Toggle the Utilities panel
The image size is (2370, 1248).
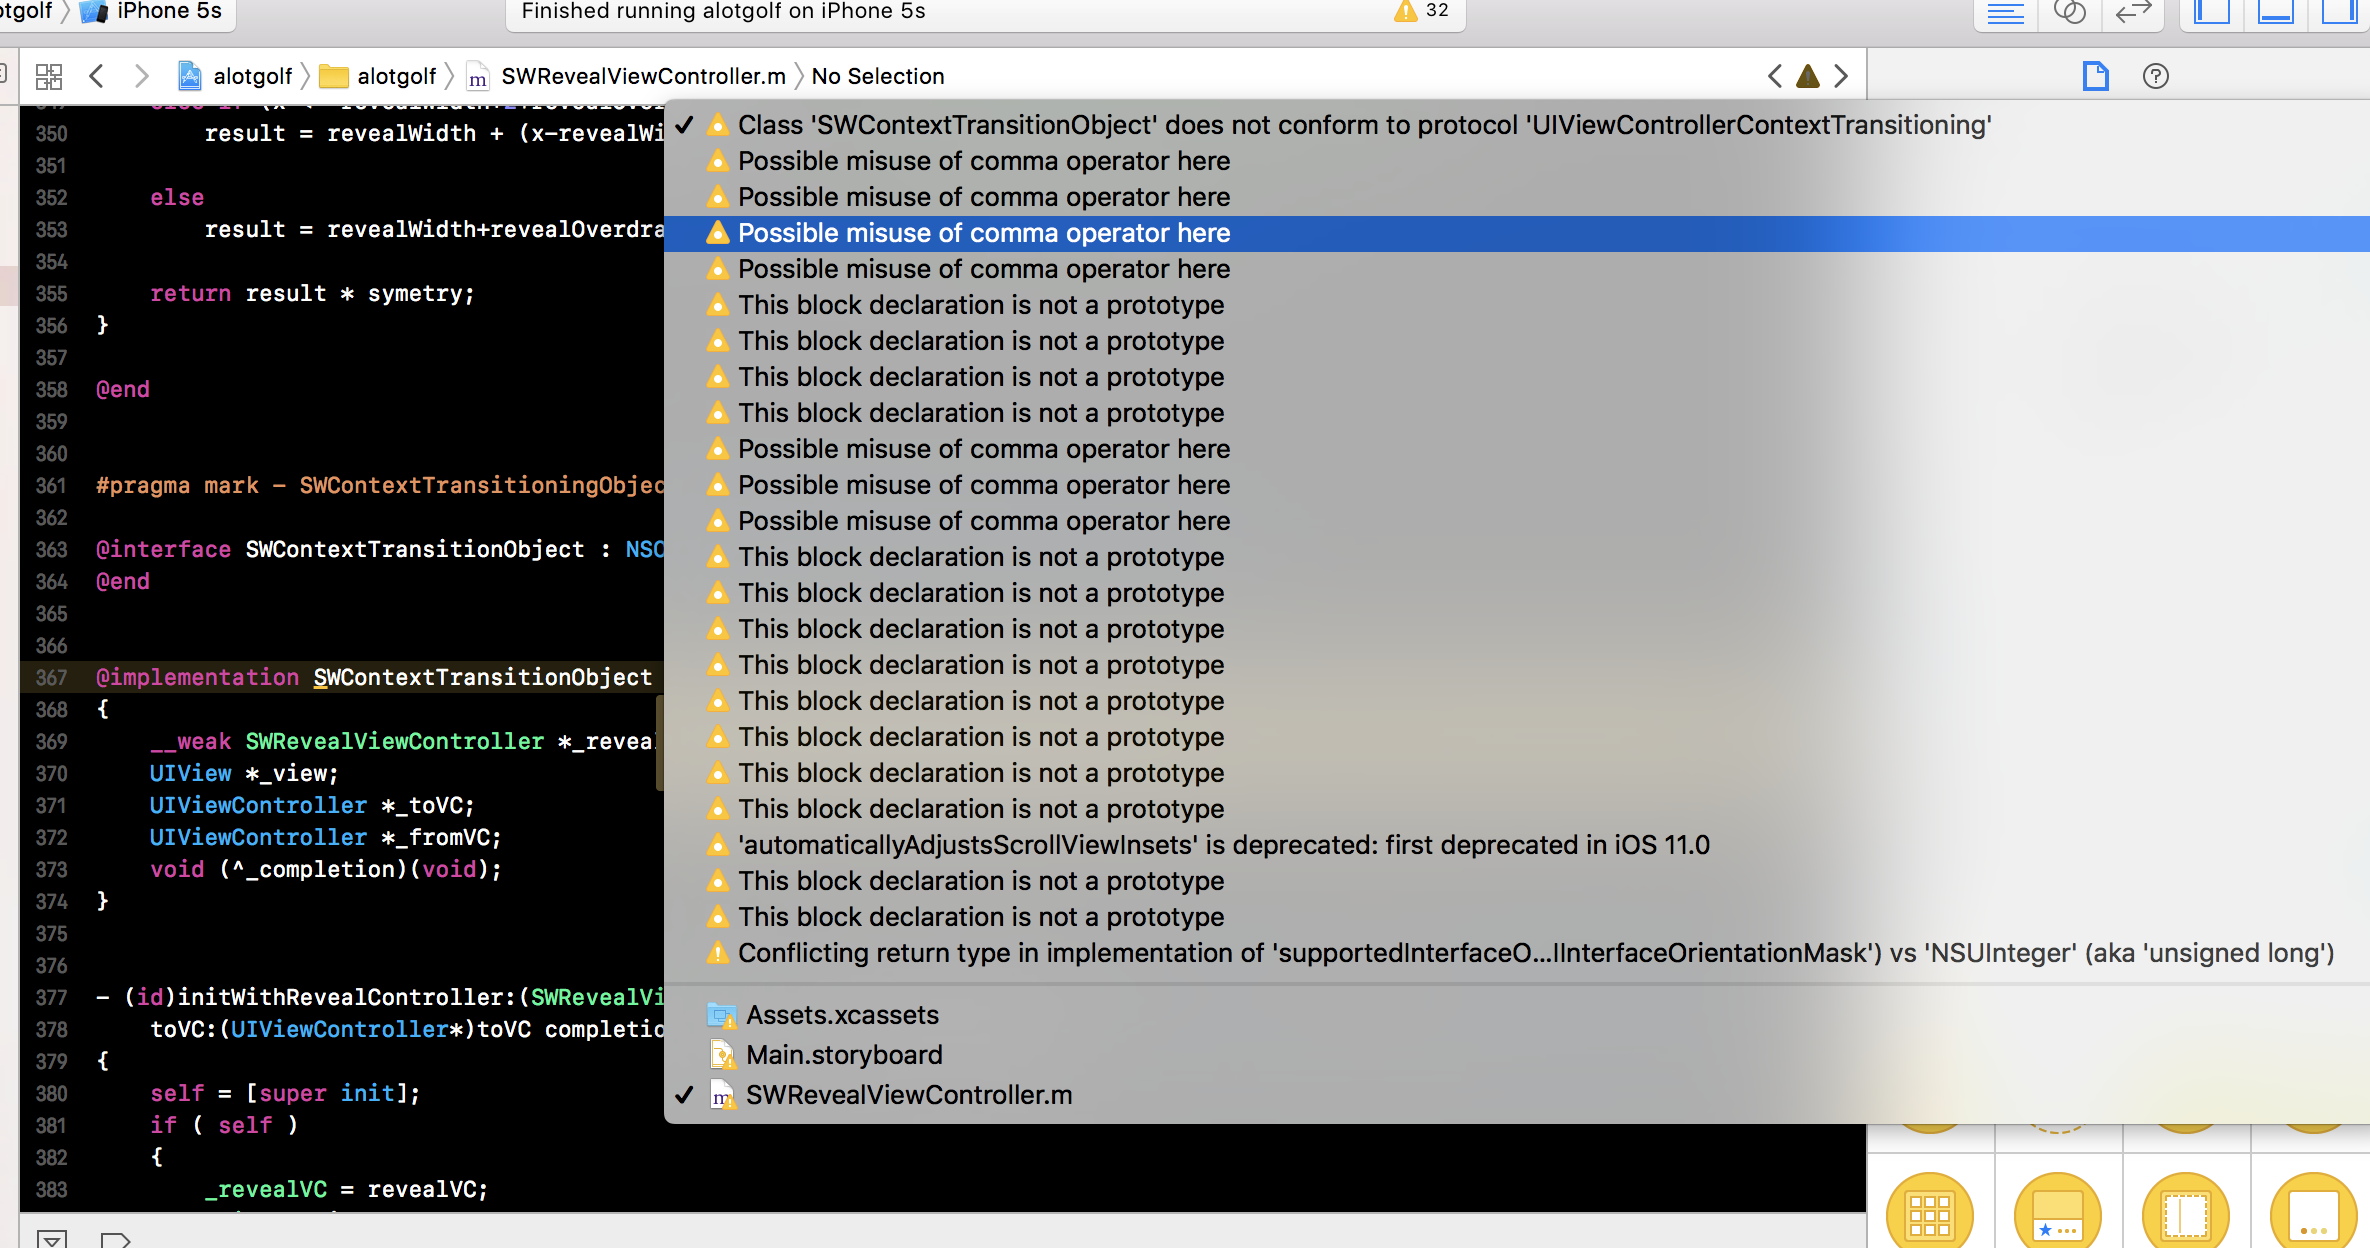[x=2339, y=12]
